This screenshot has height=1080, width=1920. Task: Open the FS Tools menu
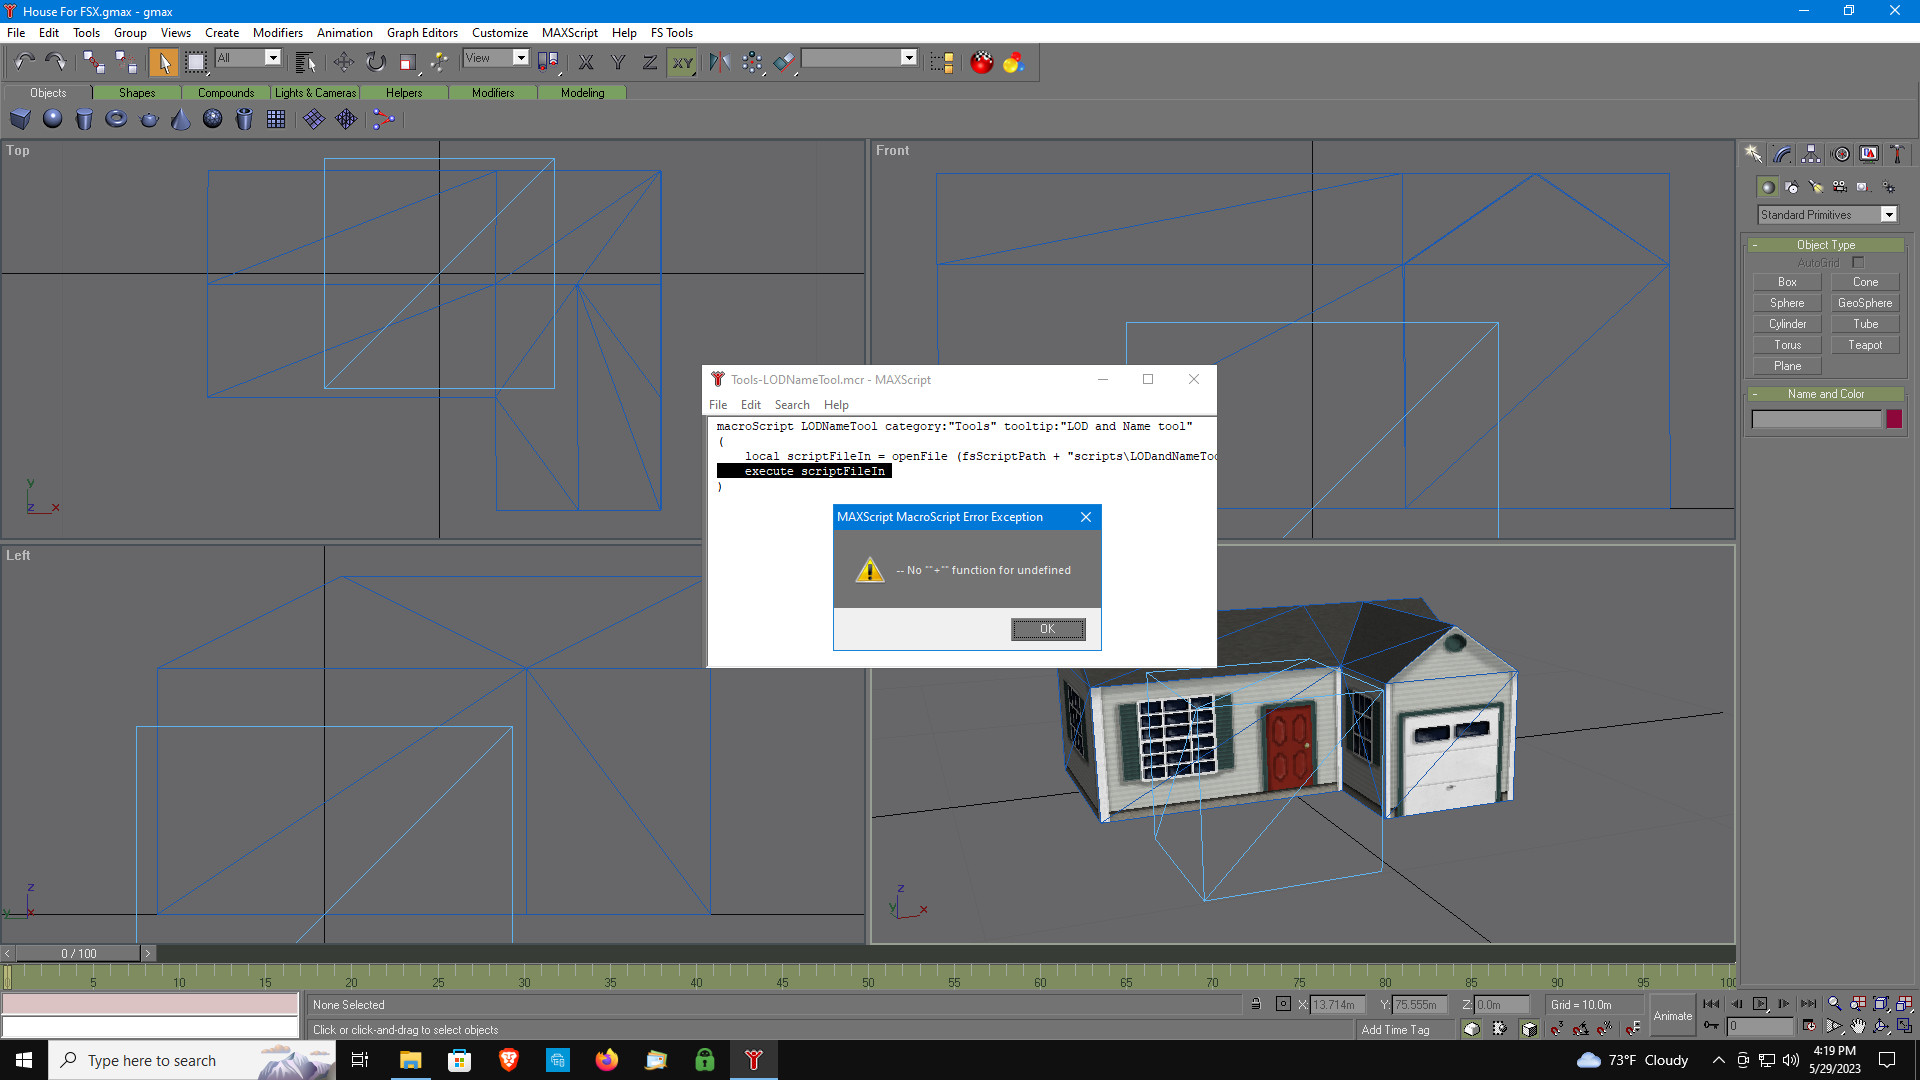click(671, 33)
